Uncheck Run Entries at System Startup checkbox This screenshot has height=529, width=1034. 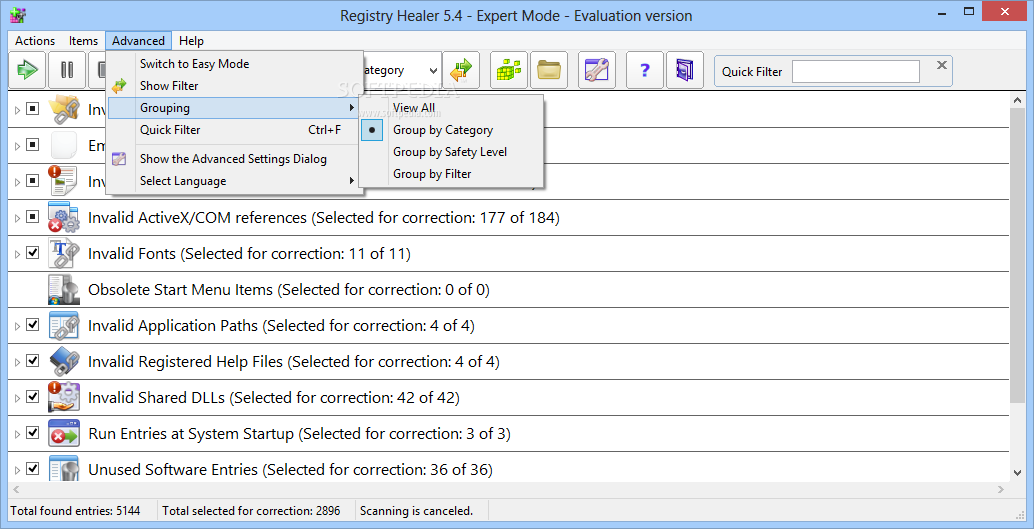point(32,433)
